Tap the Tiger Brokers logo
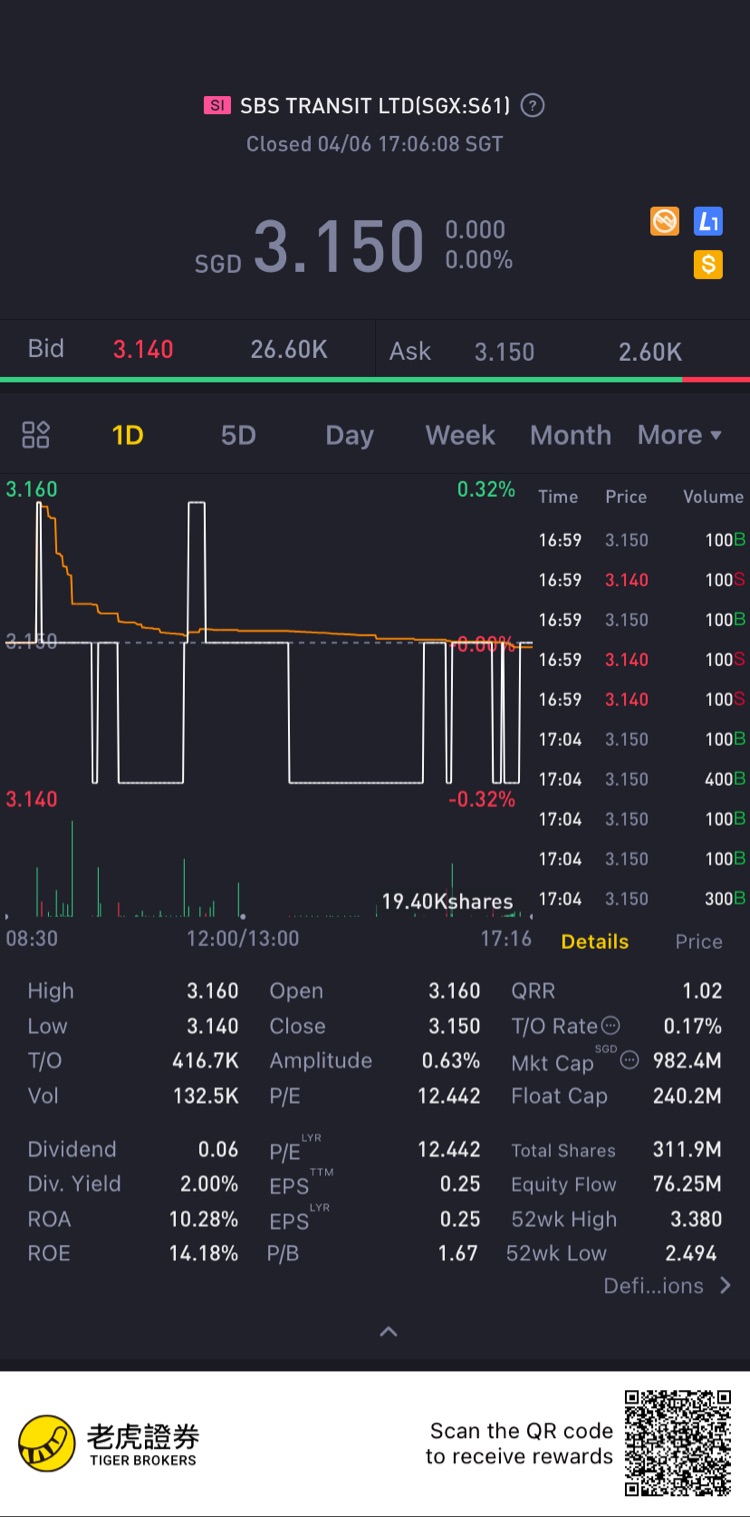The image size is (750, 1517). click(x=108, y=1445)
